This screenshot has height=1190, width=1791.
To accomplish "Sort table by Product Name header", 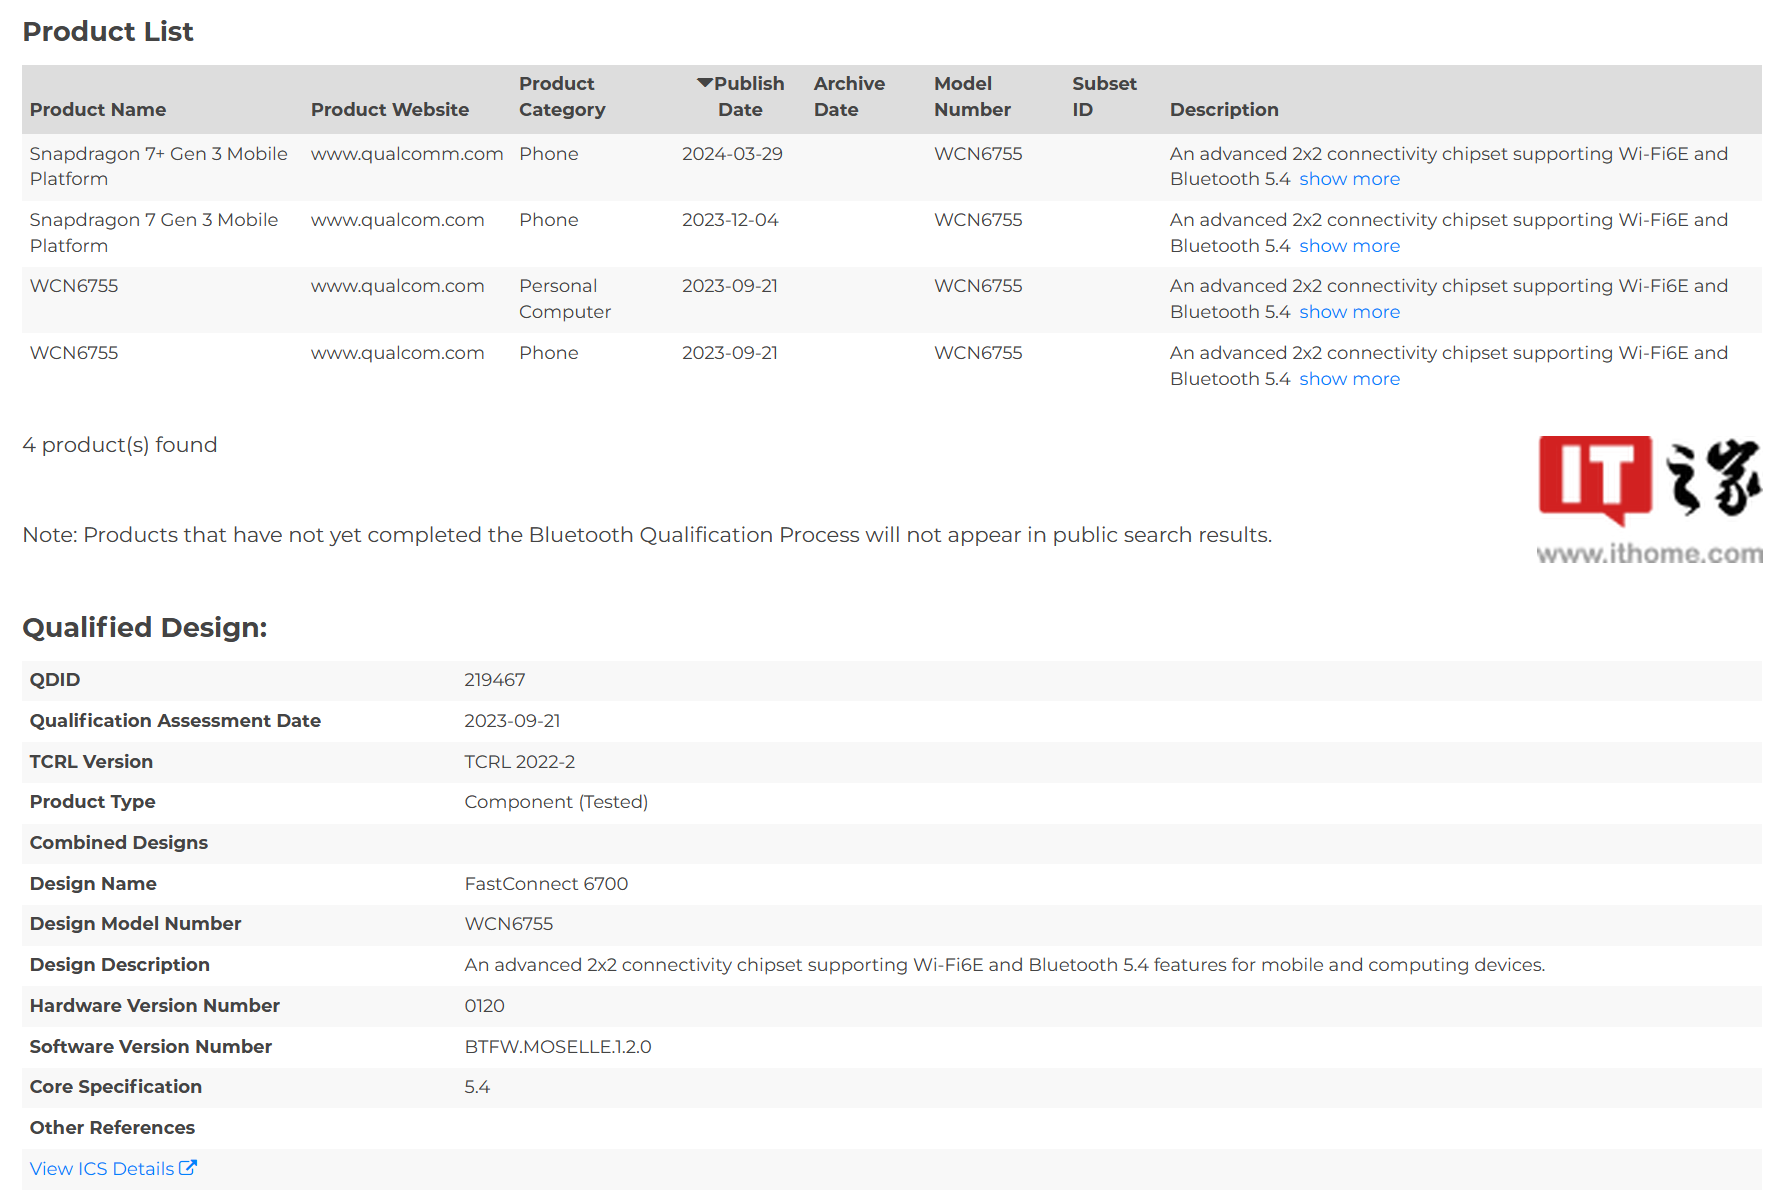I will (x=98, y=110).
